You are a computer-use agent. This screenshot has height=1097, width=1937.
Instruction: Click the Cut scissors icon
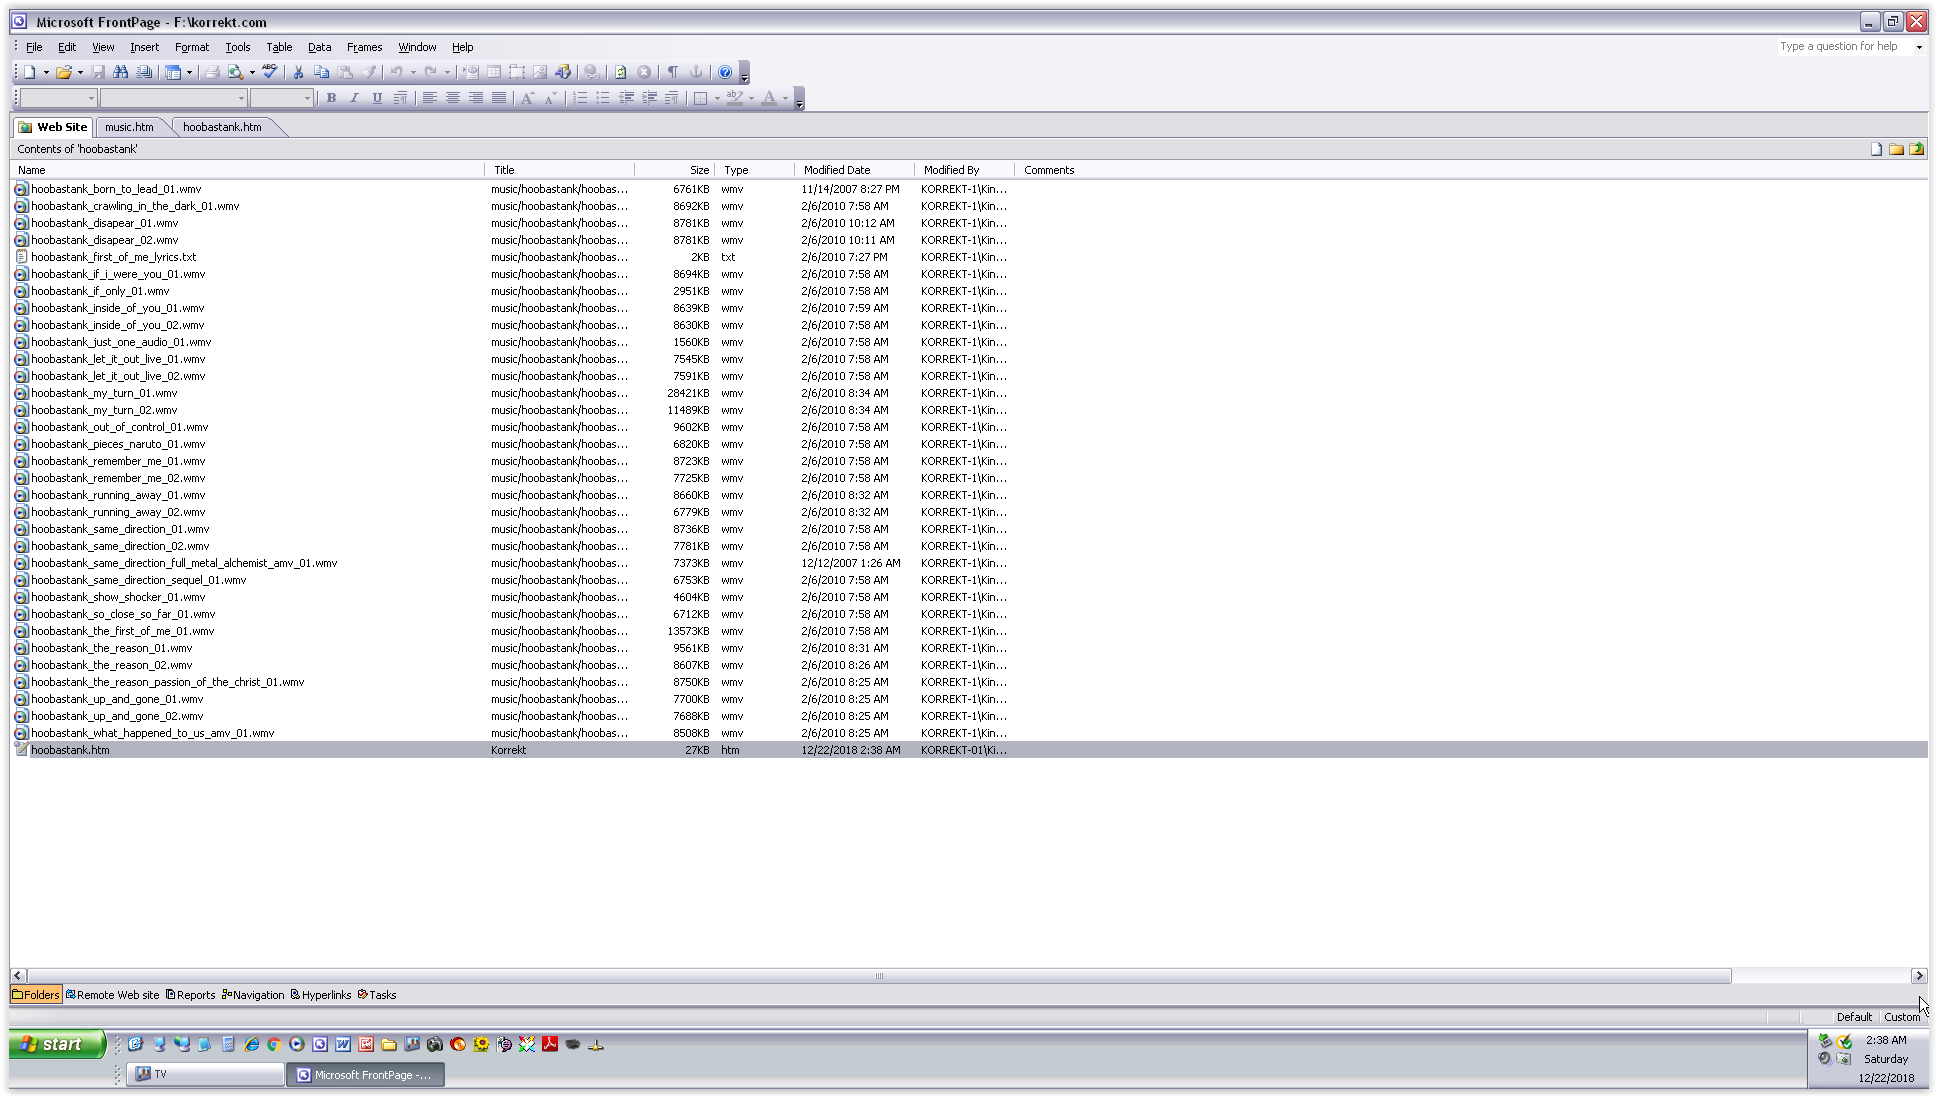click(x=298, y=72)
